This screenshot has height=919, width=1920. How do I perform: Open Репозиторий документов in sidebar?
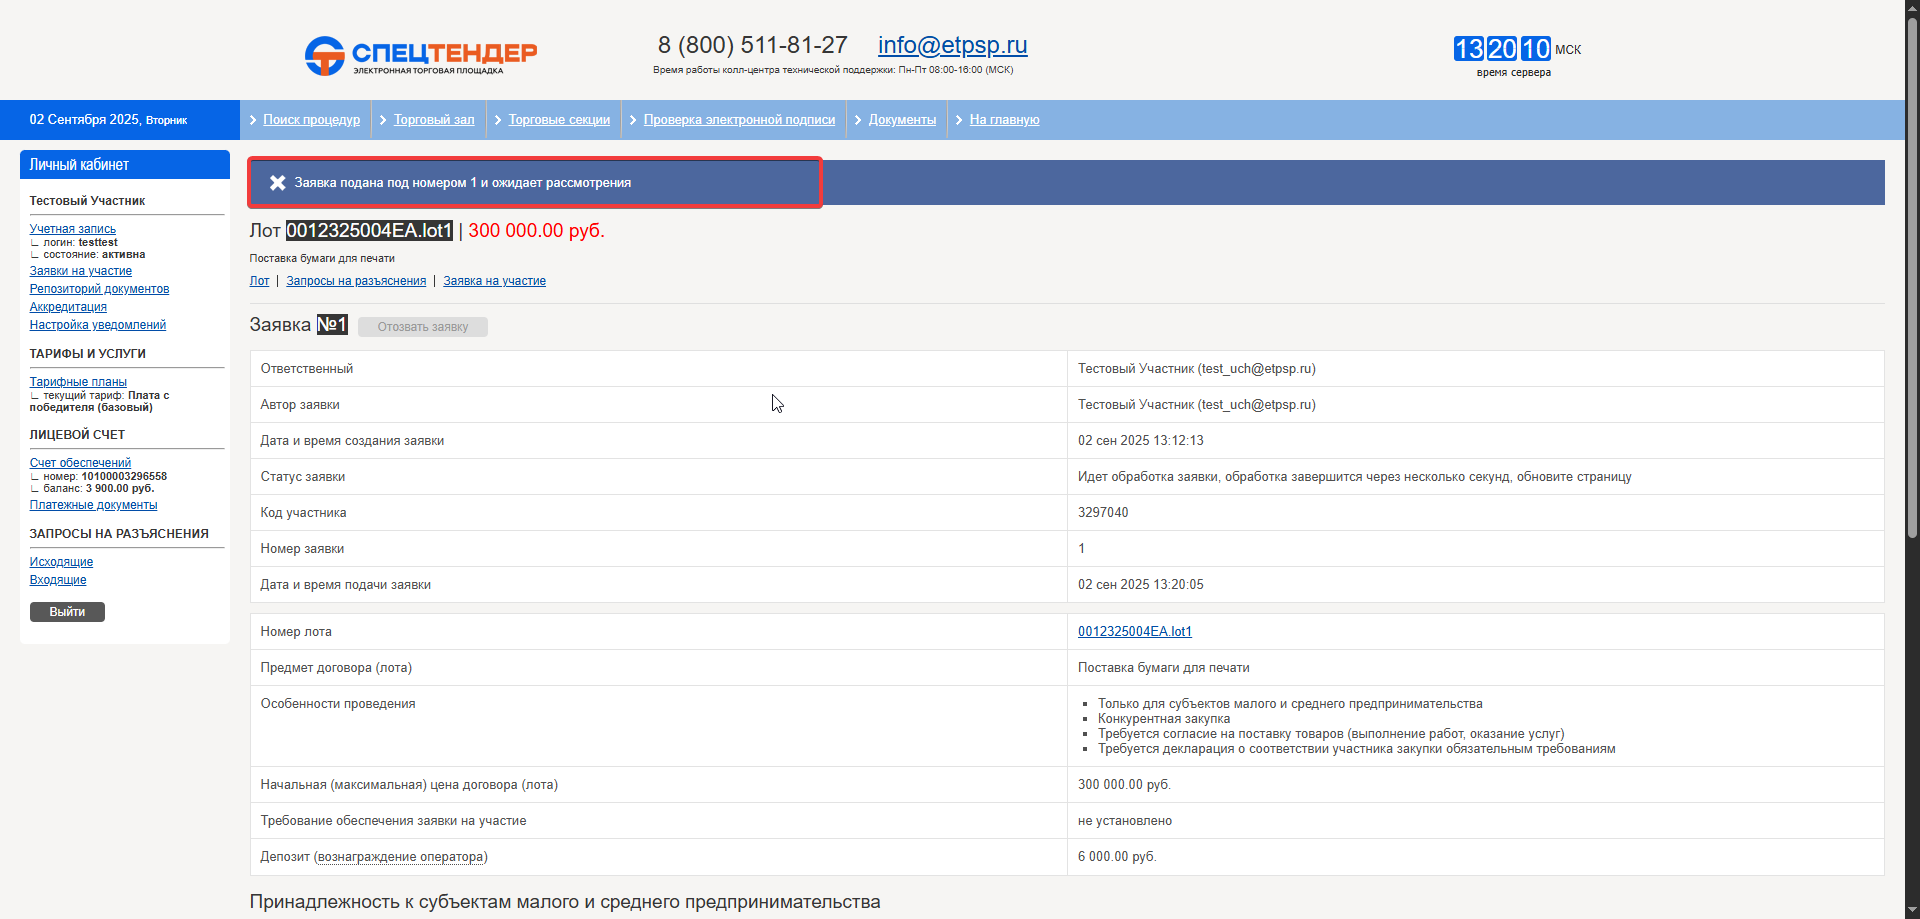(x=99, y=289)
